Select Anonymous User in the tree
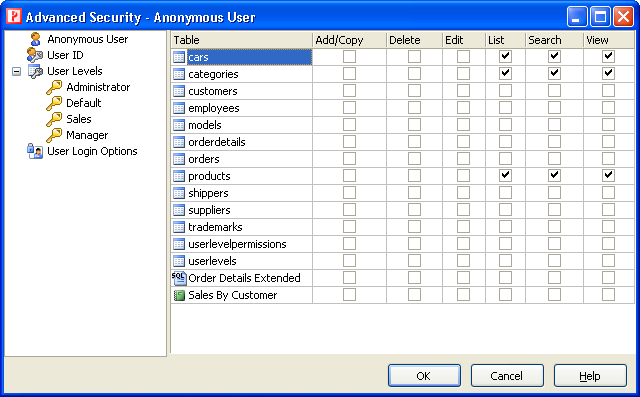The height and width of the screenshot is (397, 640). point(87,39)
